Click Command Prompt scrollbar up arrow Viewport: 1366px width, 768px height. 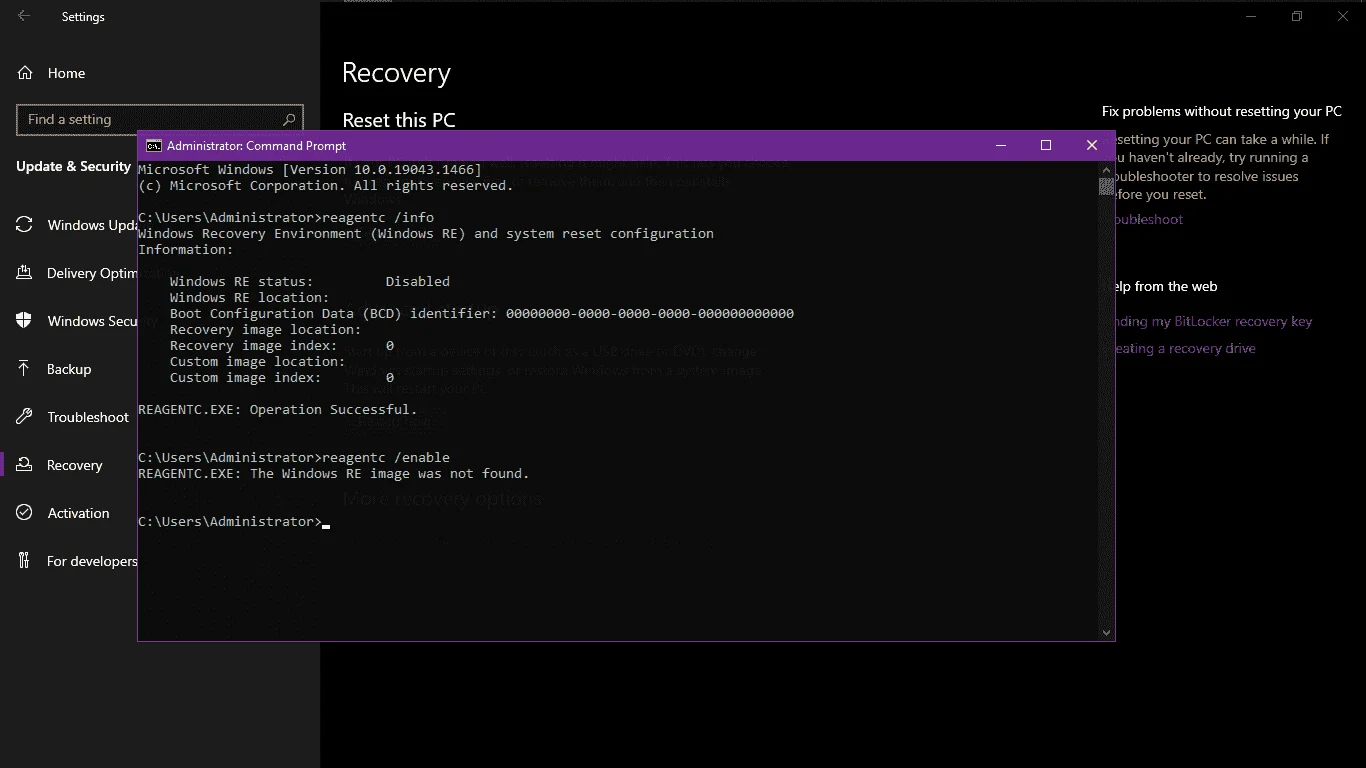tap(1106, 169)
